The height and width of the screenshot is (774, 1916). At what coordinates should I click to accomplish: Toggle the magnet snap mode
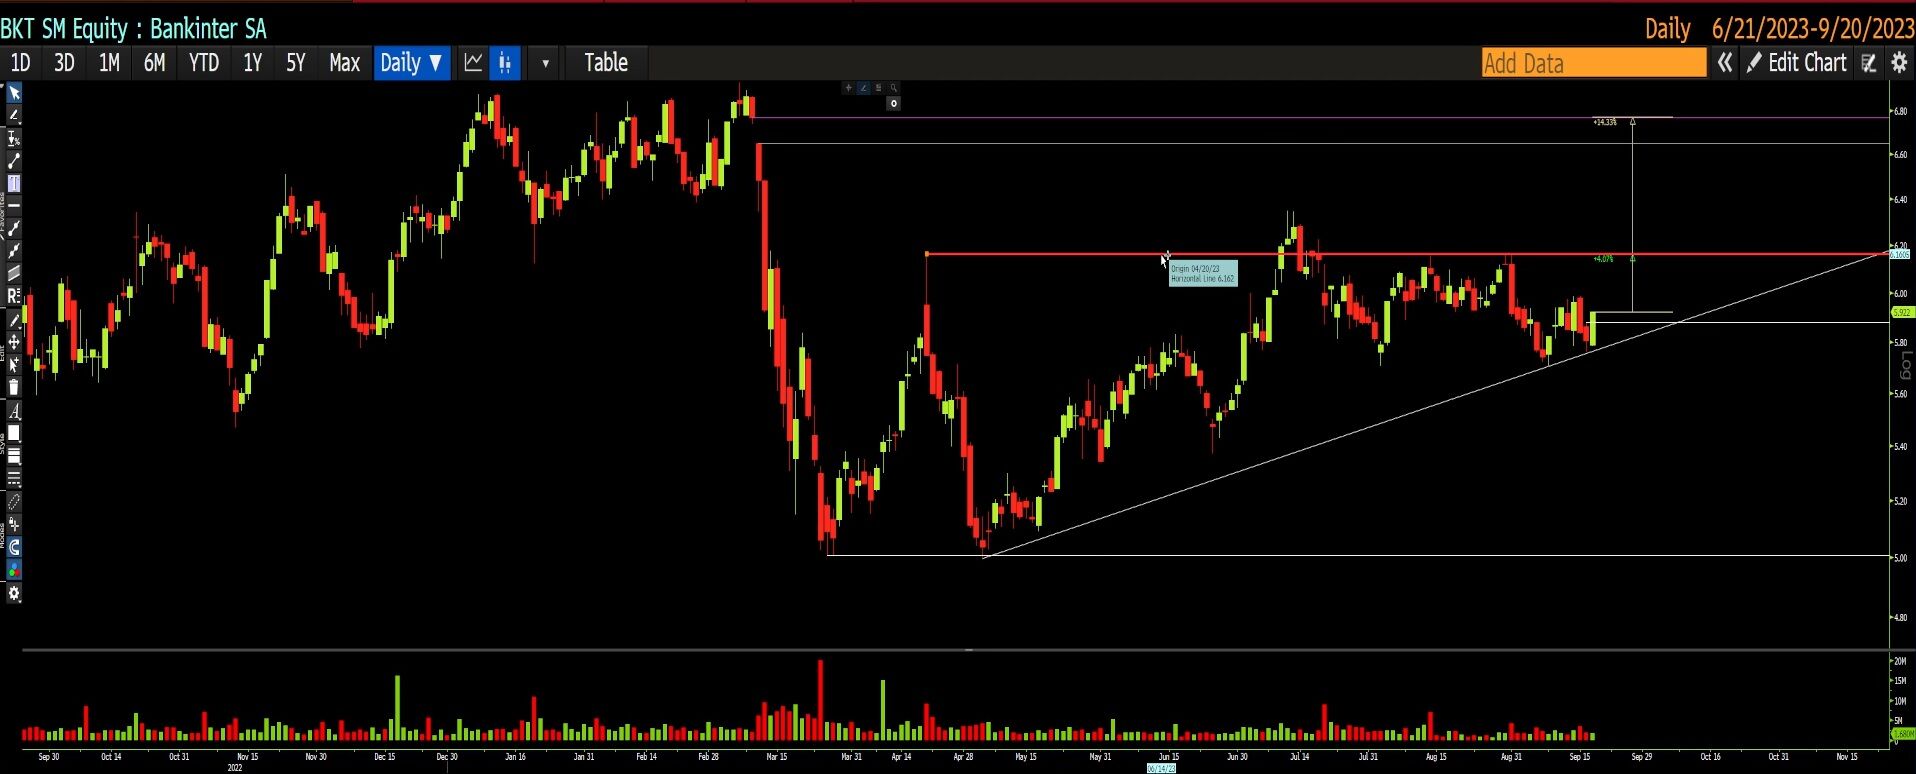coord(14,547)
